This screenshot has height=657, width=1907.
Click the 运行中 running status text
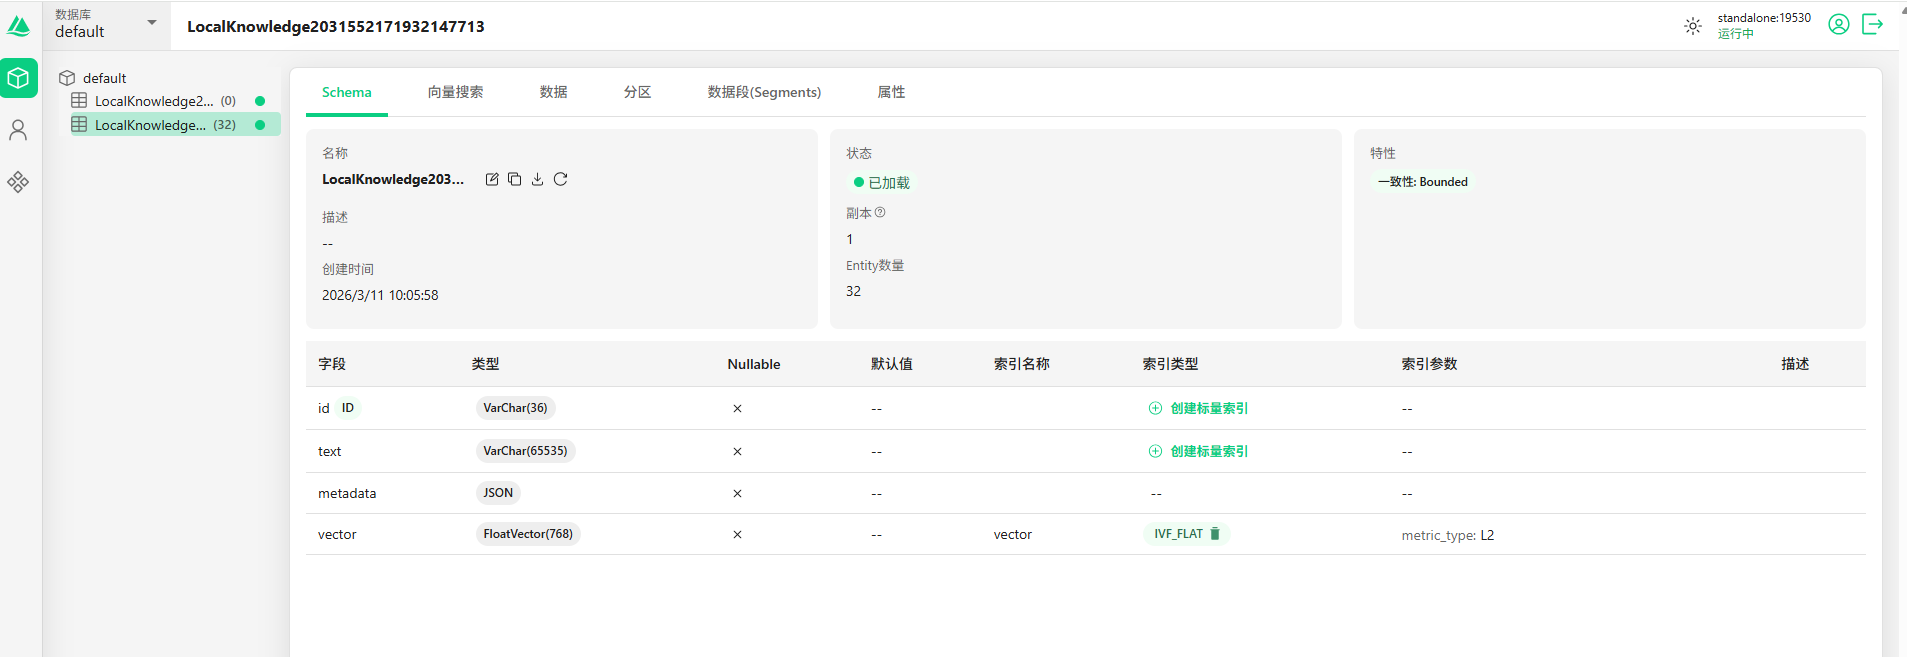(x=1736, y=33)
